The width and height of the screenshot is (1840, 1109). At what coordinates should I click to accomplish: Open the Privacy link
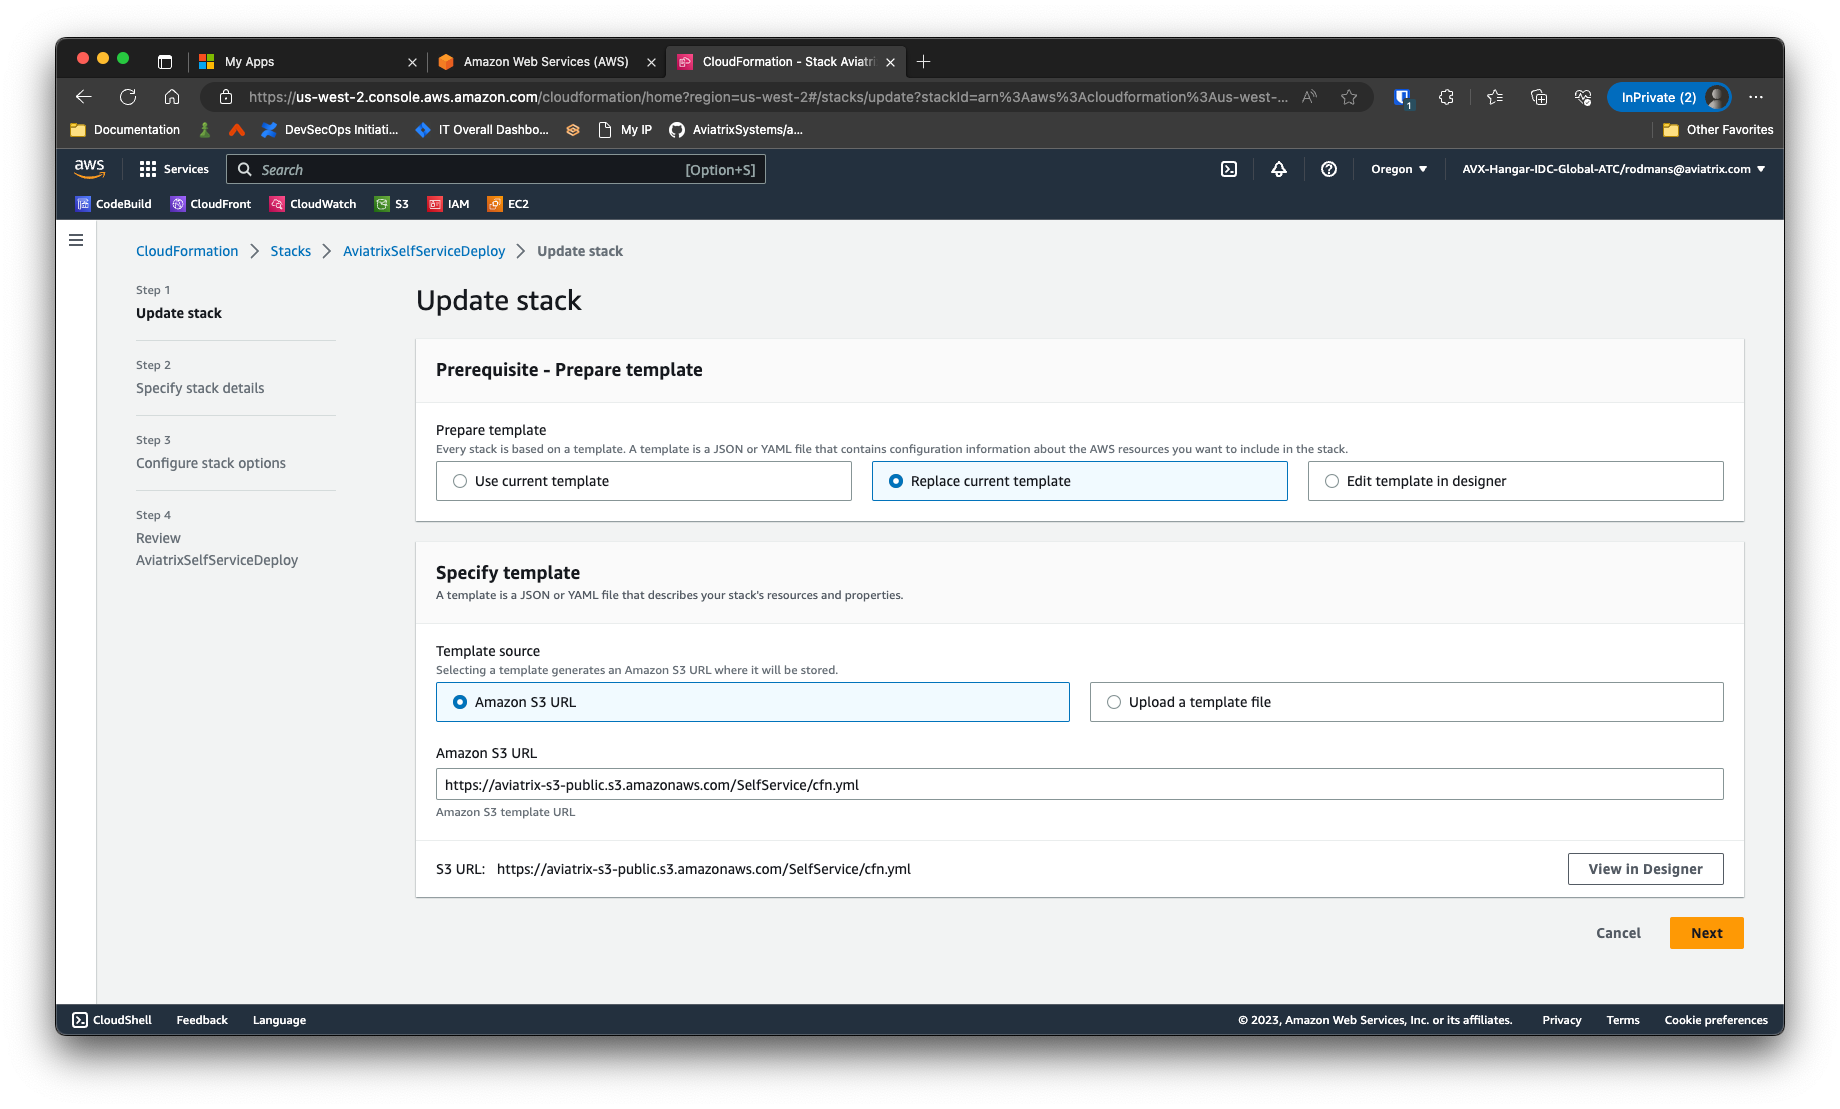pos(1561,1020)
